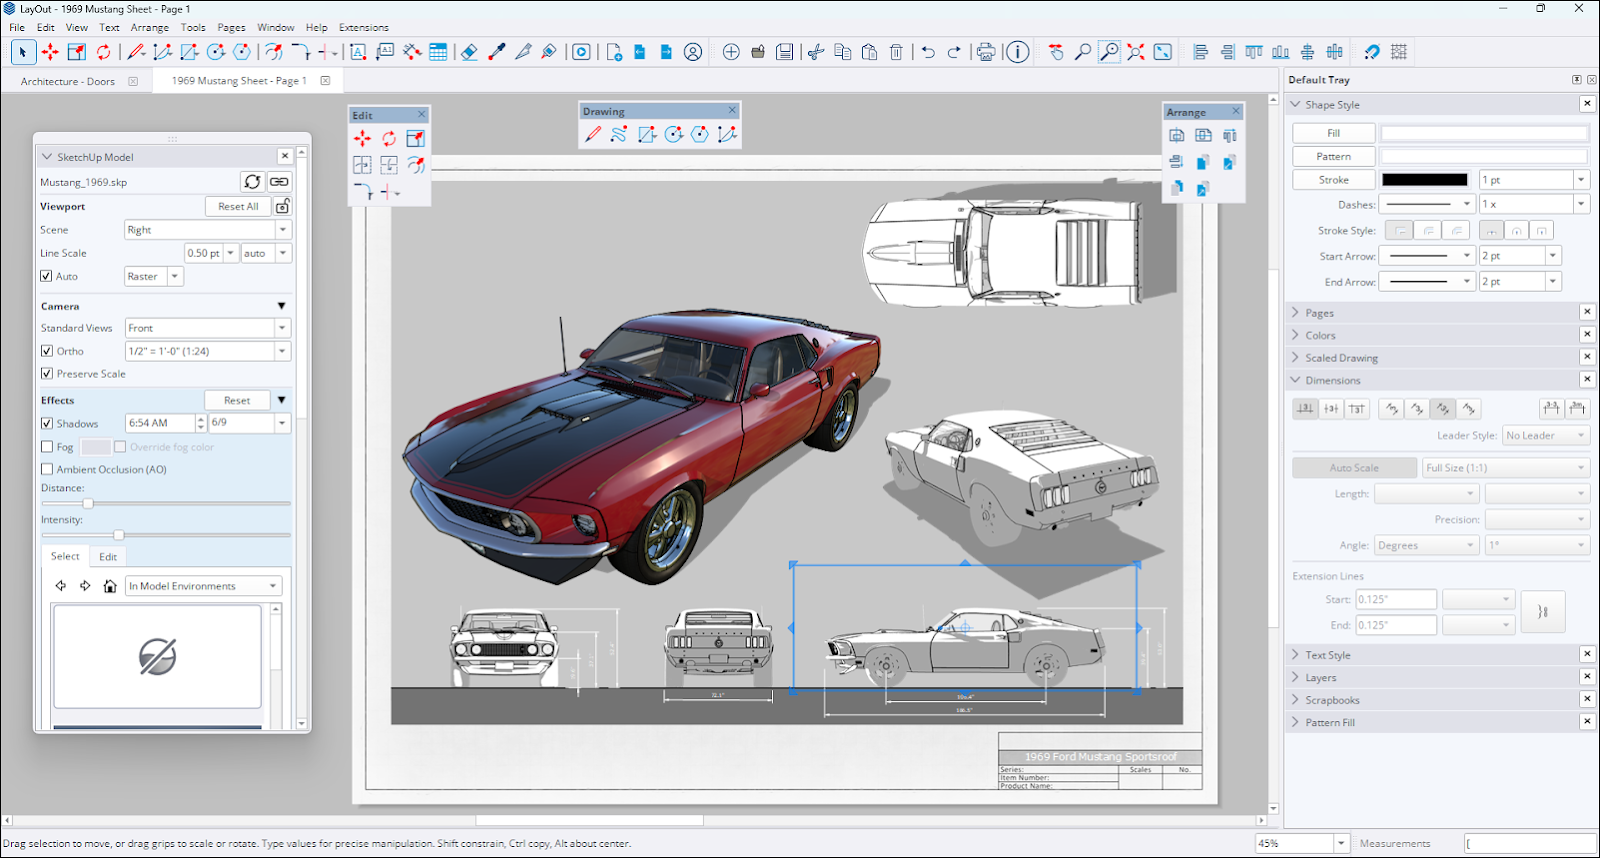This screenshot has height=858, width=1600.
Task: Enable the Ambient Occlusion (AO) checkbox
Action: point(47,469)
